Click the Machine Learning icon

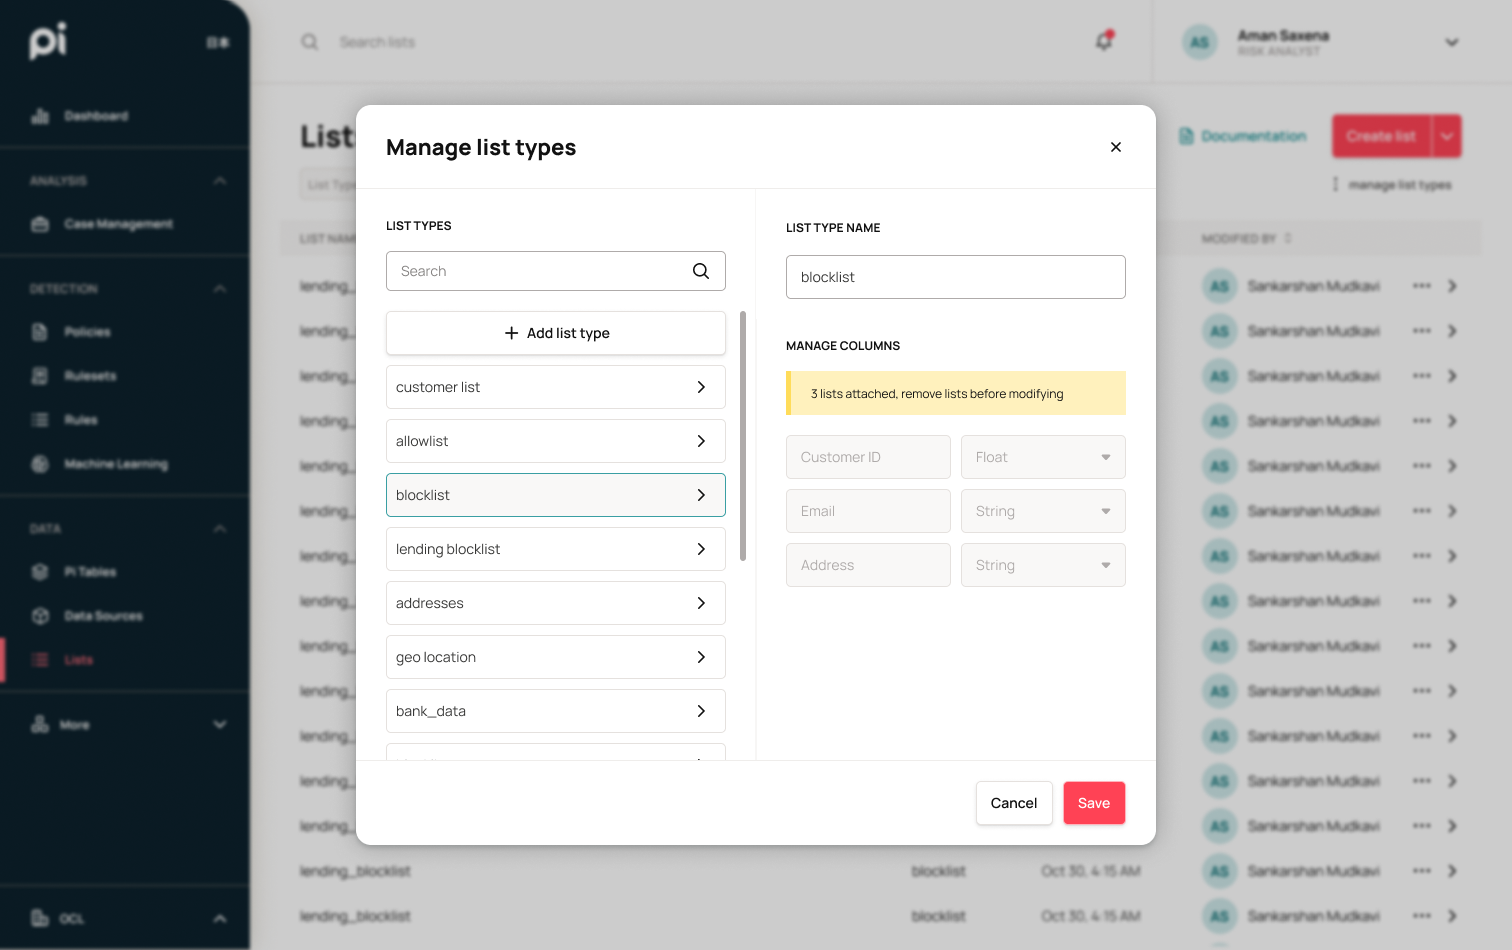pyautogui.click(x=40, y=464)
